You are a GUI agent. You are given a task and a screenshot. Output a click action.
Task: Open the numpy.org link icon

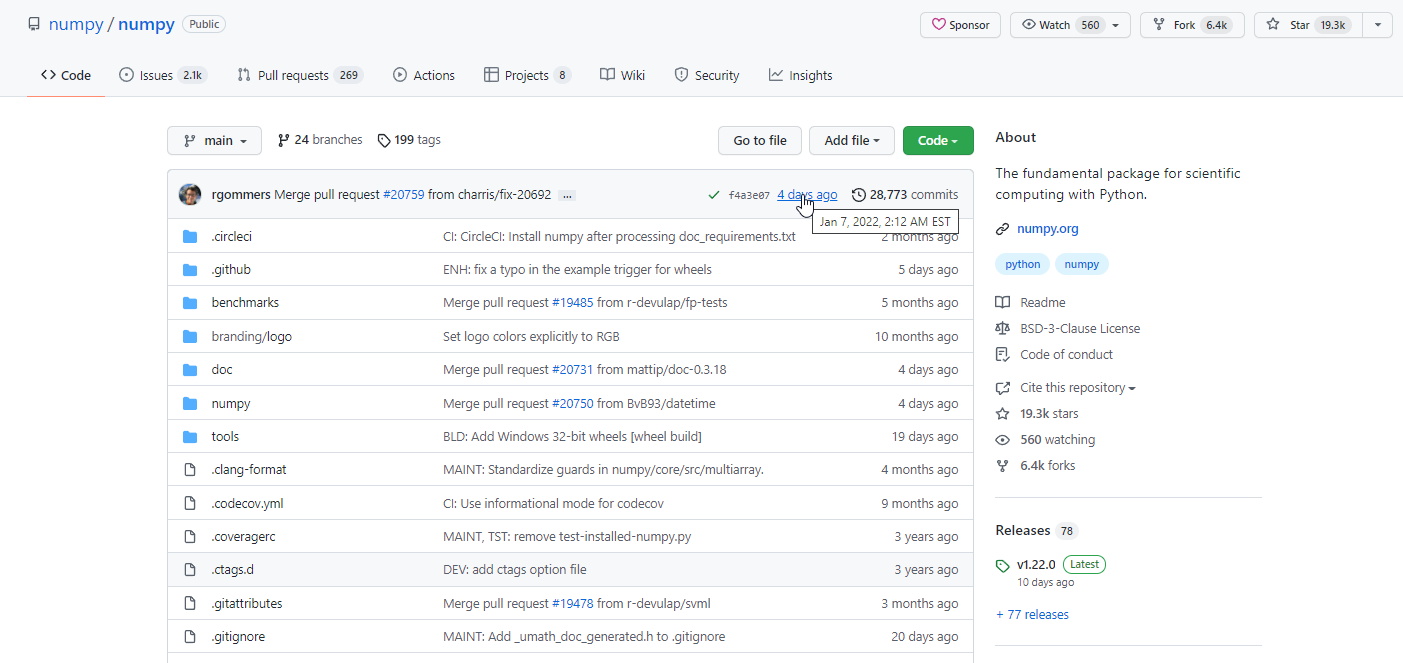click(x=1002, y=228)
